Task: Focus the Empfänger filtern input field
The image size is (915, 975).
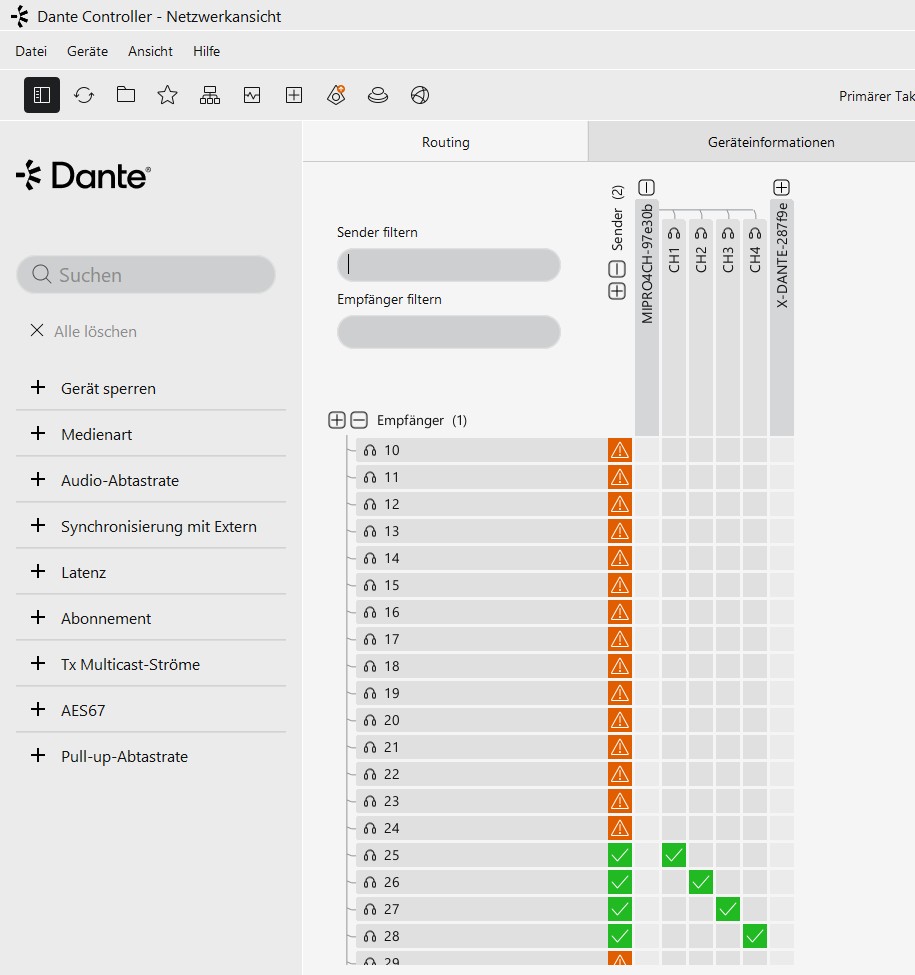Action: [449, 331]
